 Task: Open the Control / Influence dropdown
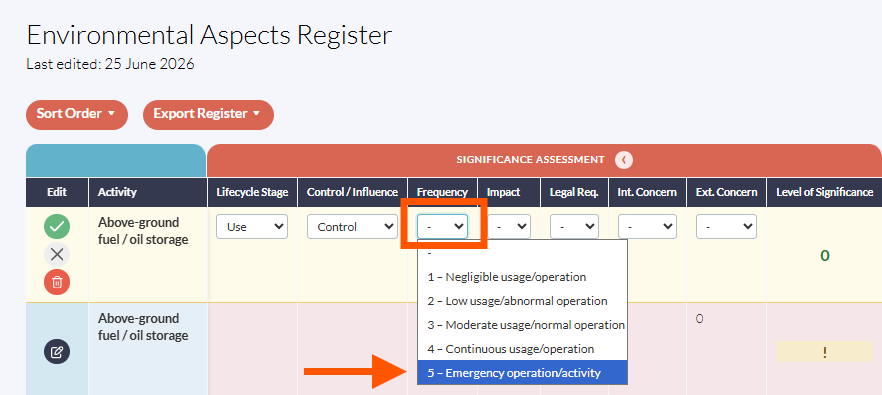(352, 227)
